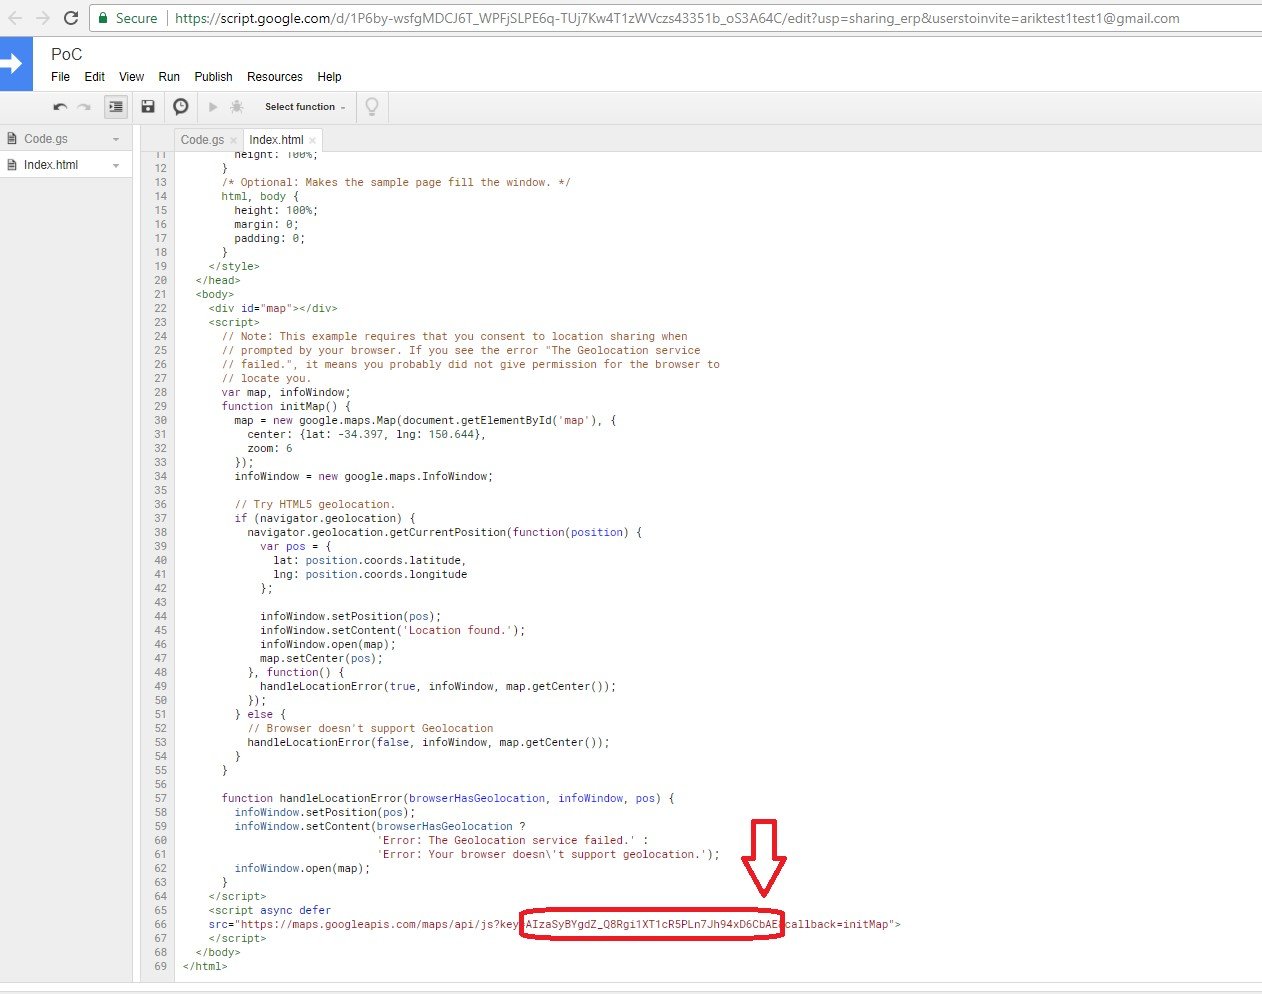
Task: Start debugging with the bug icon
Action: coord(237,107)
